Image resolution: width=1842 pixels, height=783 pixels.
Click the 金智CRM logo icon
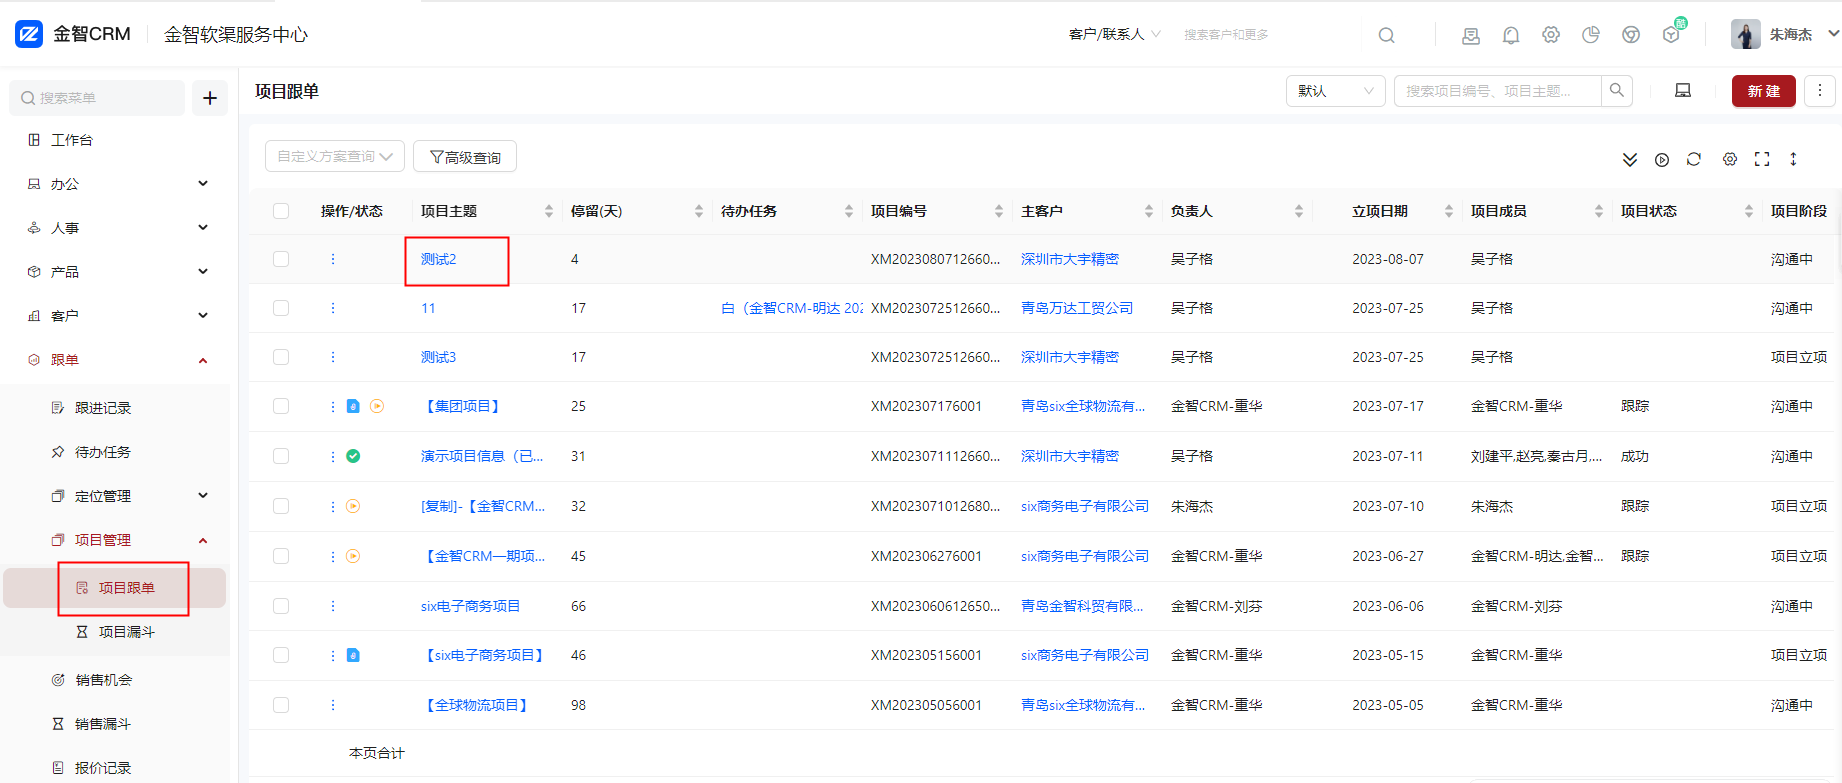tap(29, 34)
